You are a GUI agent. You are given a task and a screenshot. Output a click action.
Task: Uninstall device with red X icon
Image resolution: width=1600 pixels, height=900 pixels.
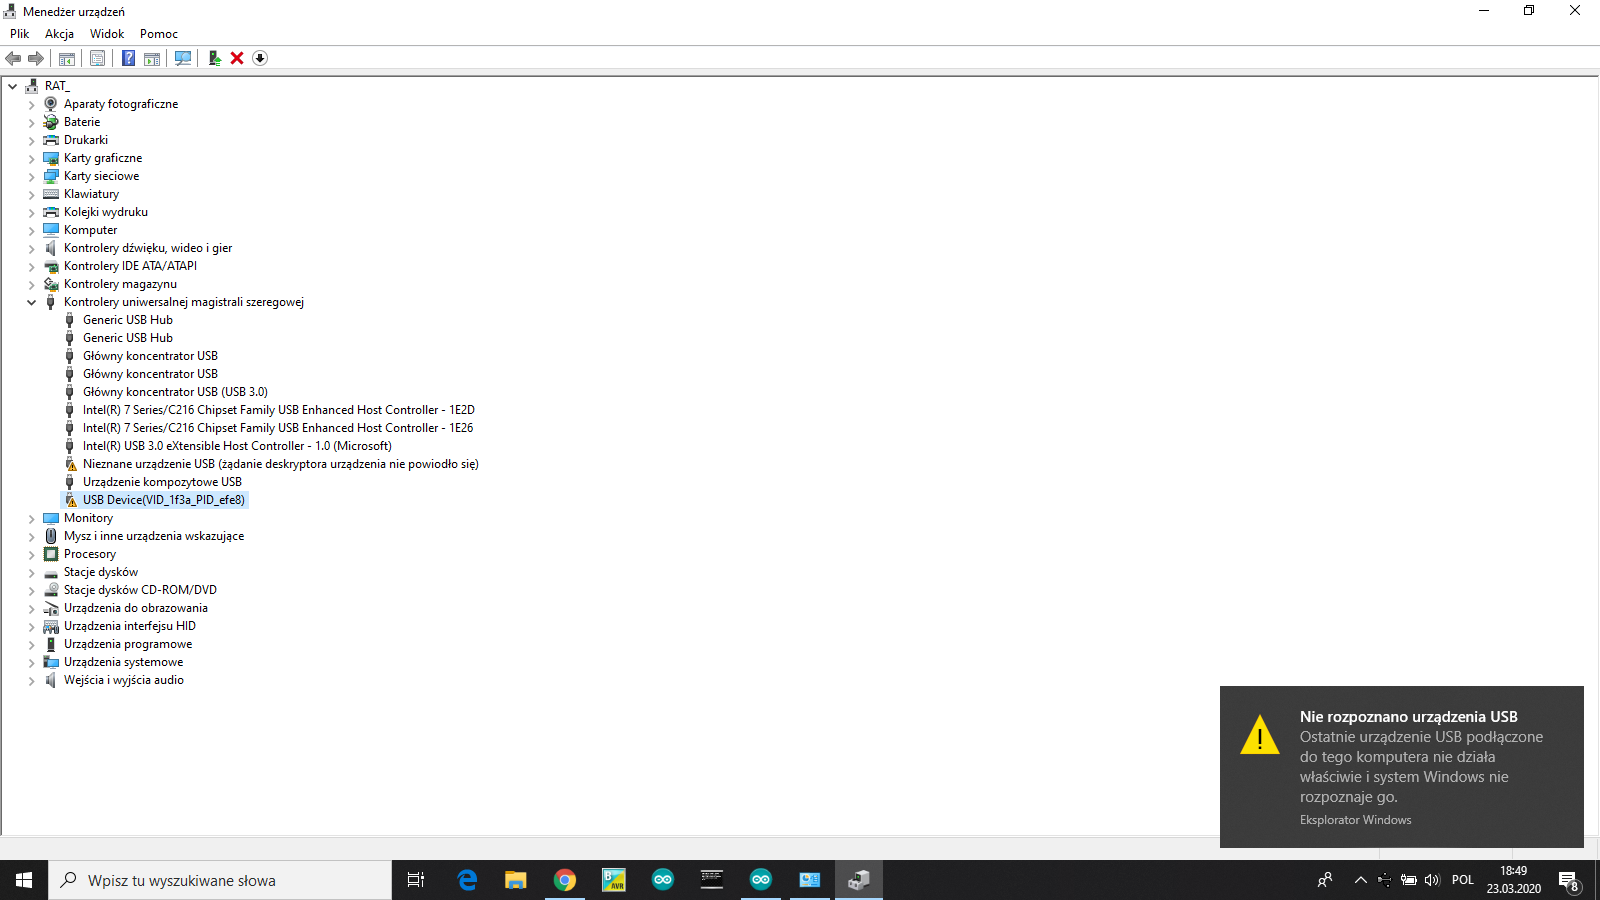(x=237, y=58)
